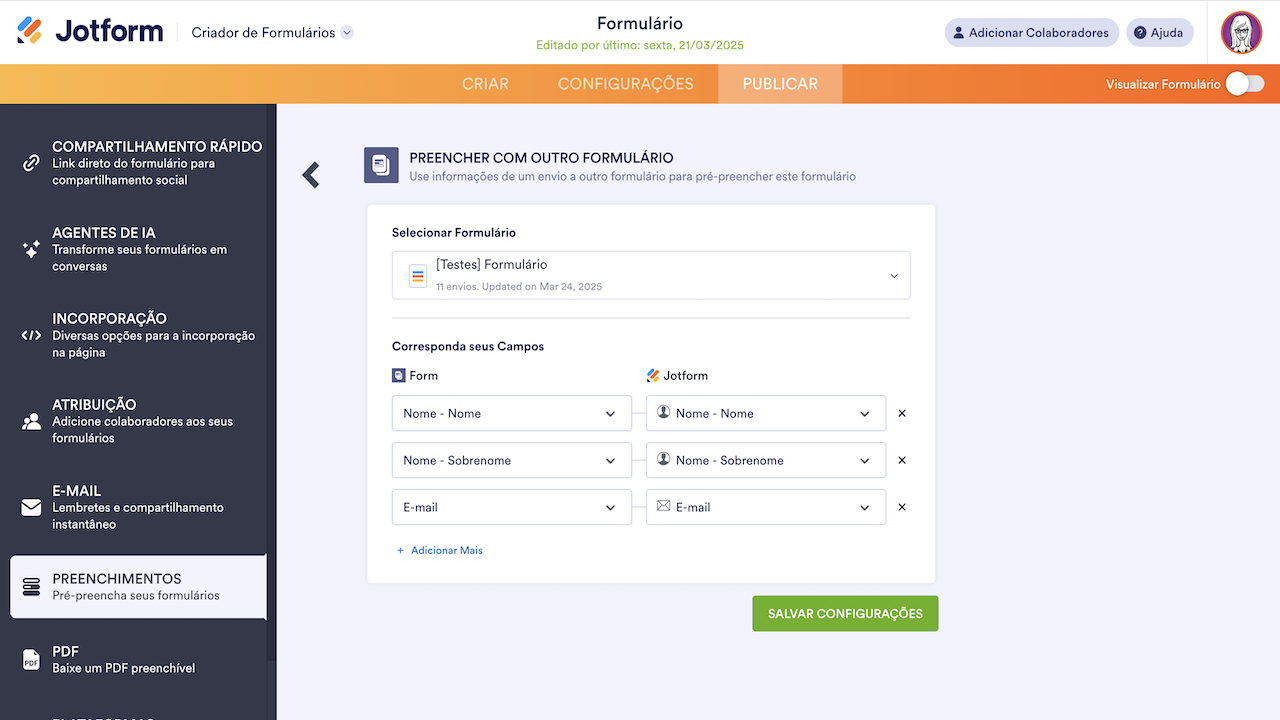Expand Criador de Formulários product menu
This screenshot has height=720, width=1280.
click(347, 33)
